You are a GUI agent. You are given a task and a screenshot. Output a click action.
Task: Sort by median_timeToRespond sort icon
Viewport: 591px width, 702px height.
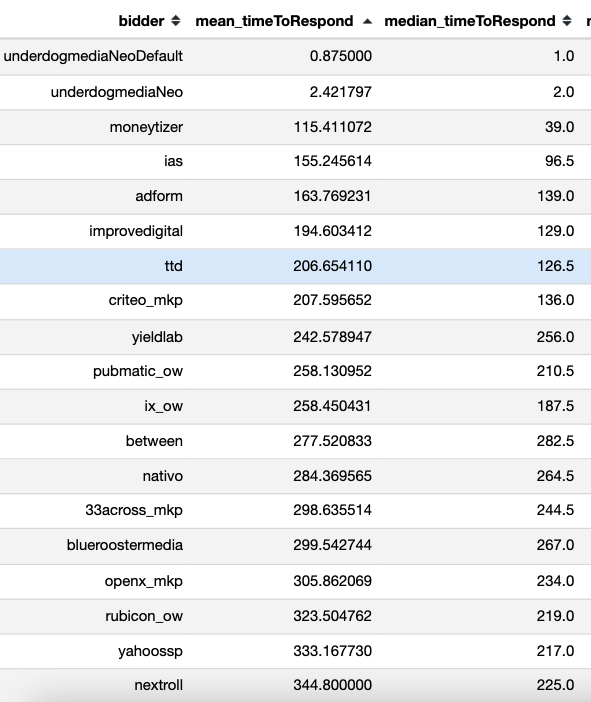567,21
